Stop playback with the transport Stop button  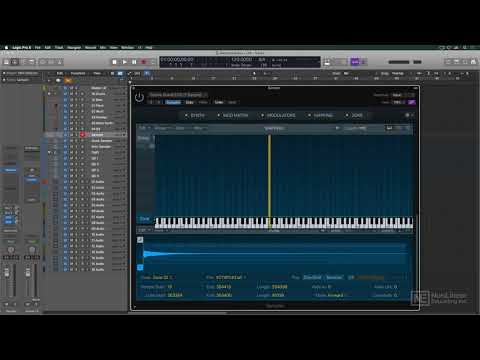tap(114, 62)
